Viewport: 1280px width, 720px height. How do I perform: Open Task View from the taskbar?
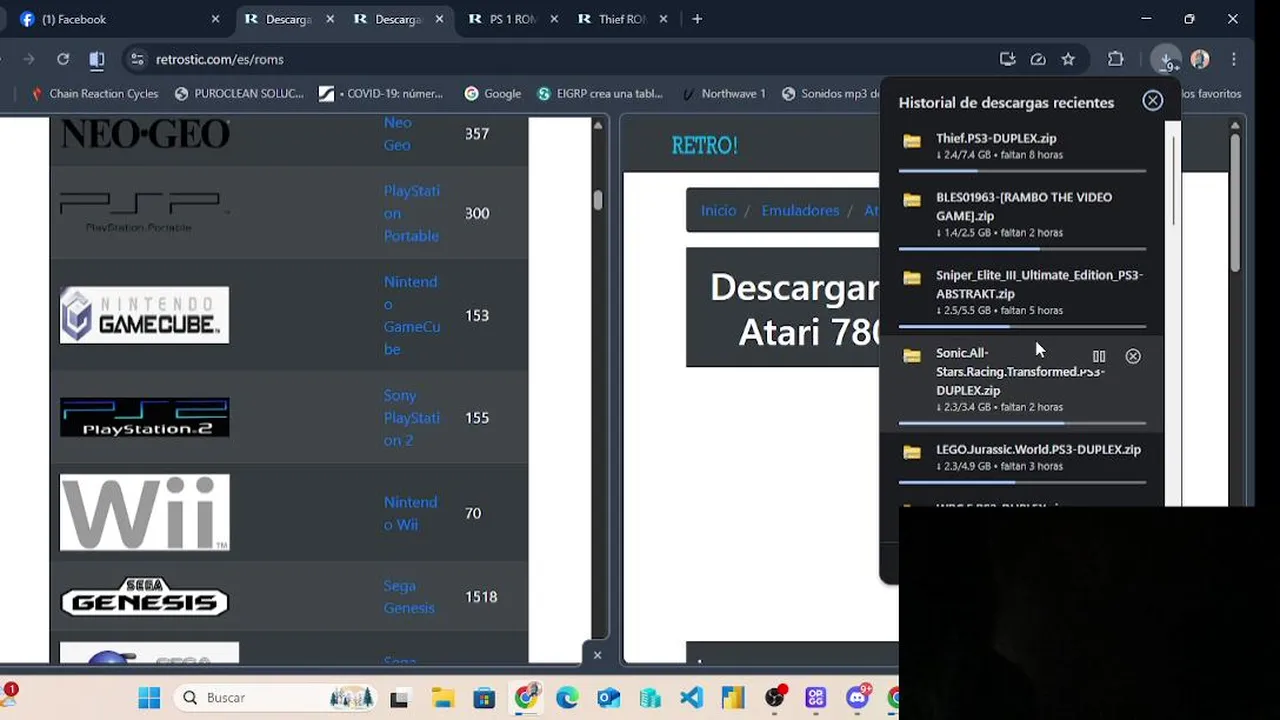[400, 697]
